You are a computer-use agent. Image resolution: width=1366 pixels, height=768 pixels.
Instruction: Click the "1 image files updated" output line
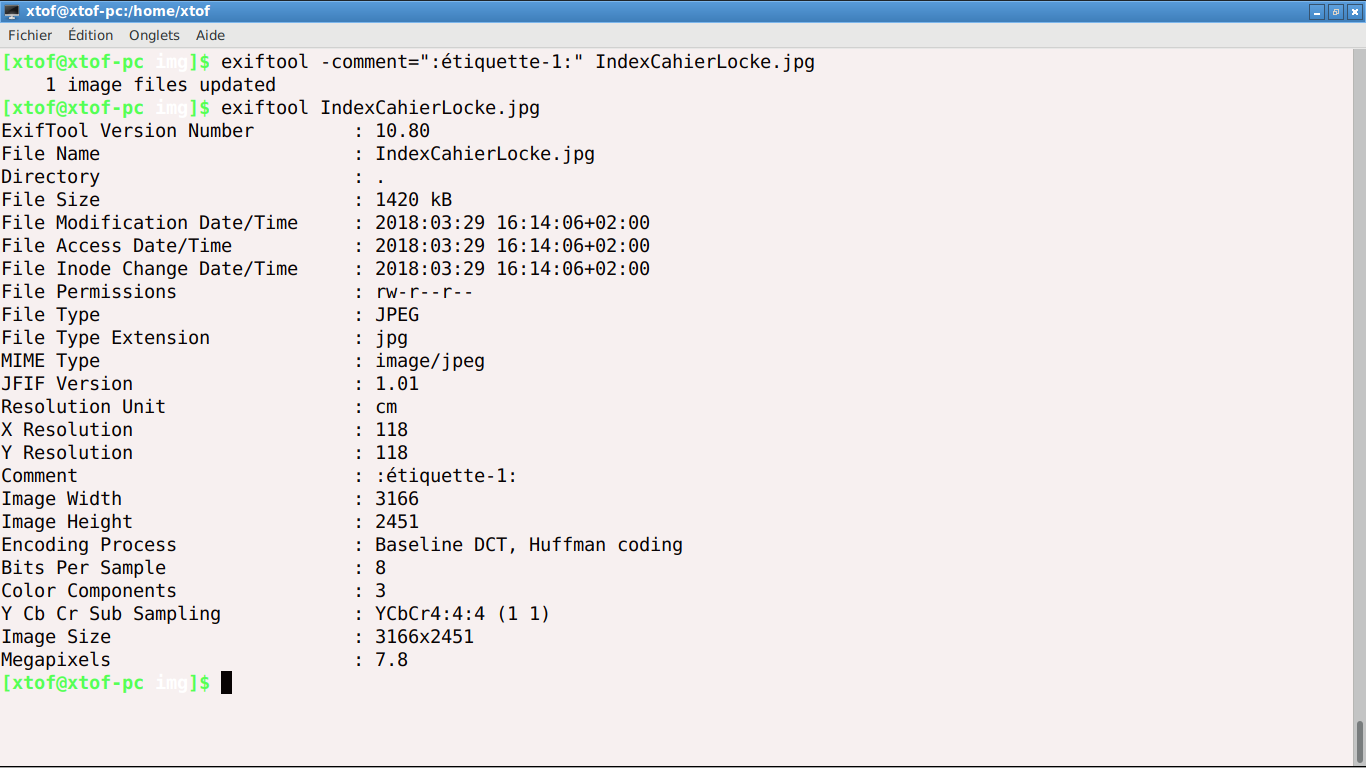[x=160, y=85]
